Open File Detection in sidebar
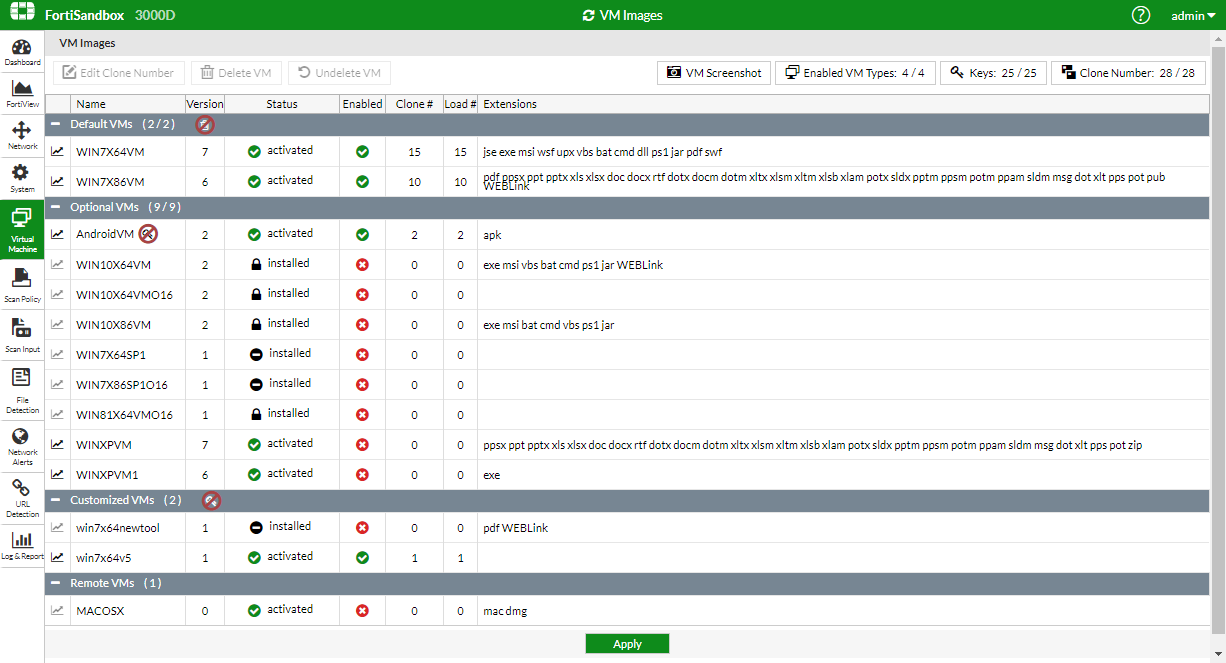This screenshot has width=1226, height=663. [x=22, y=390]
